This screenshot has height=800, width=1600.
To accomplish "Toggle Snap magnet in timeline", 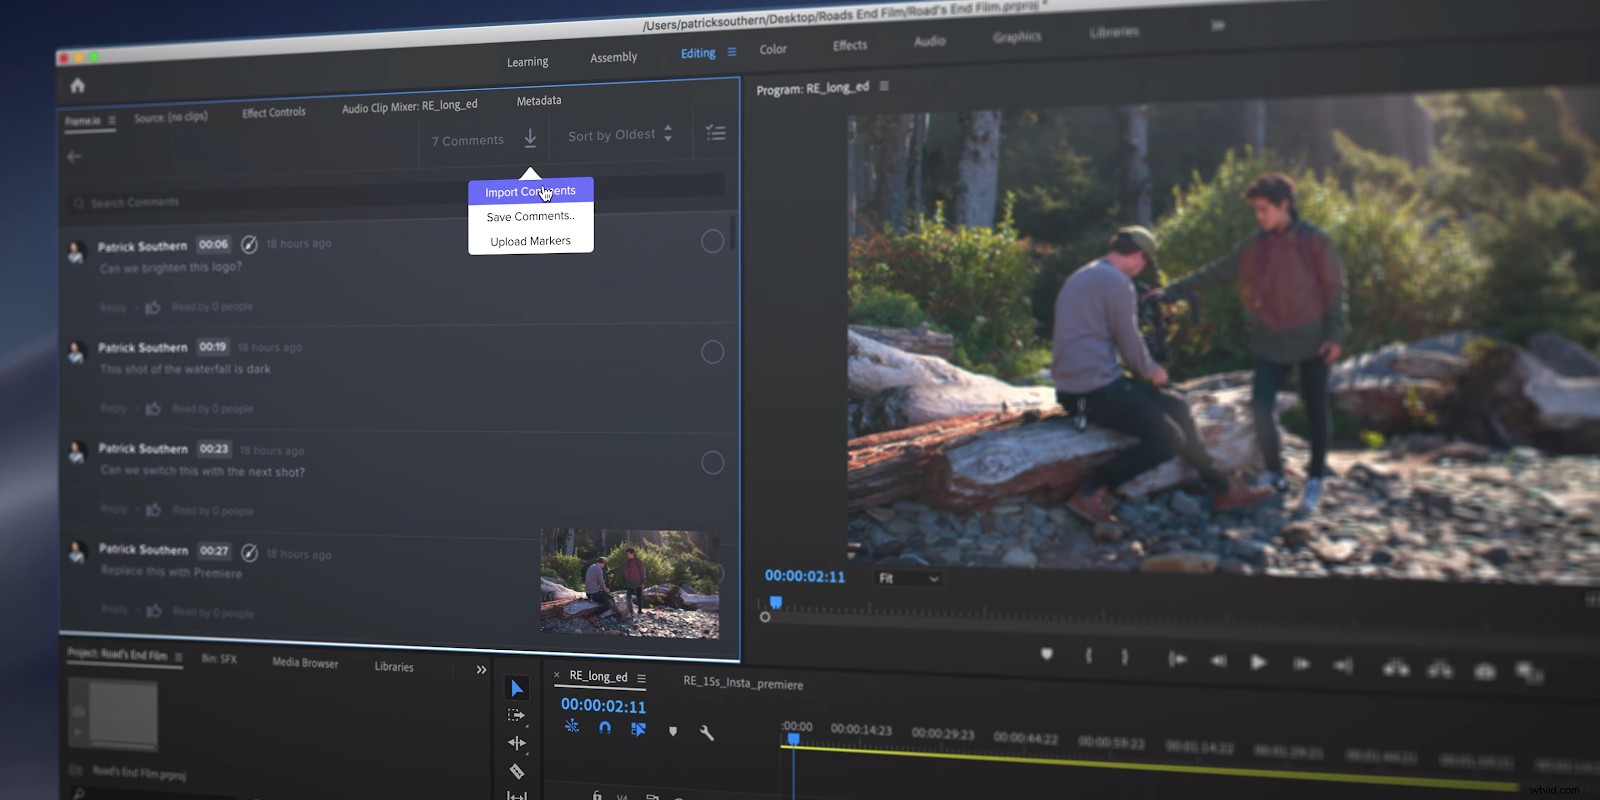I will (x=604, y=728).
